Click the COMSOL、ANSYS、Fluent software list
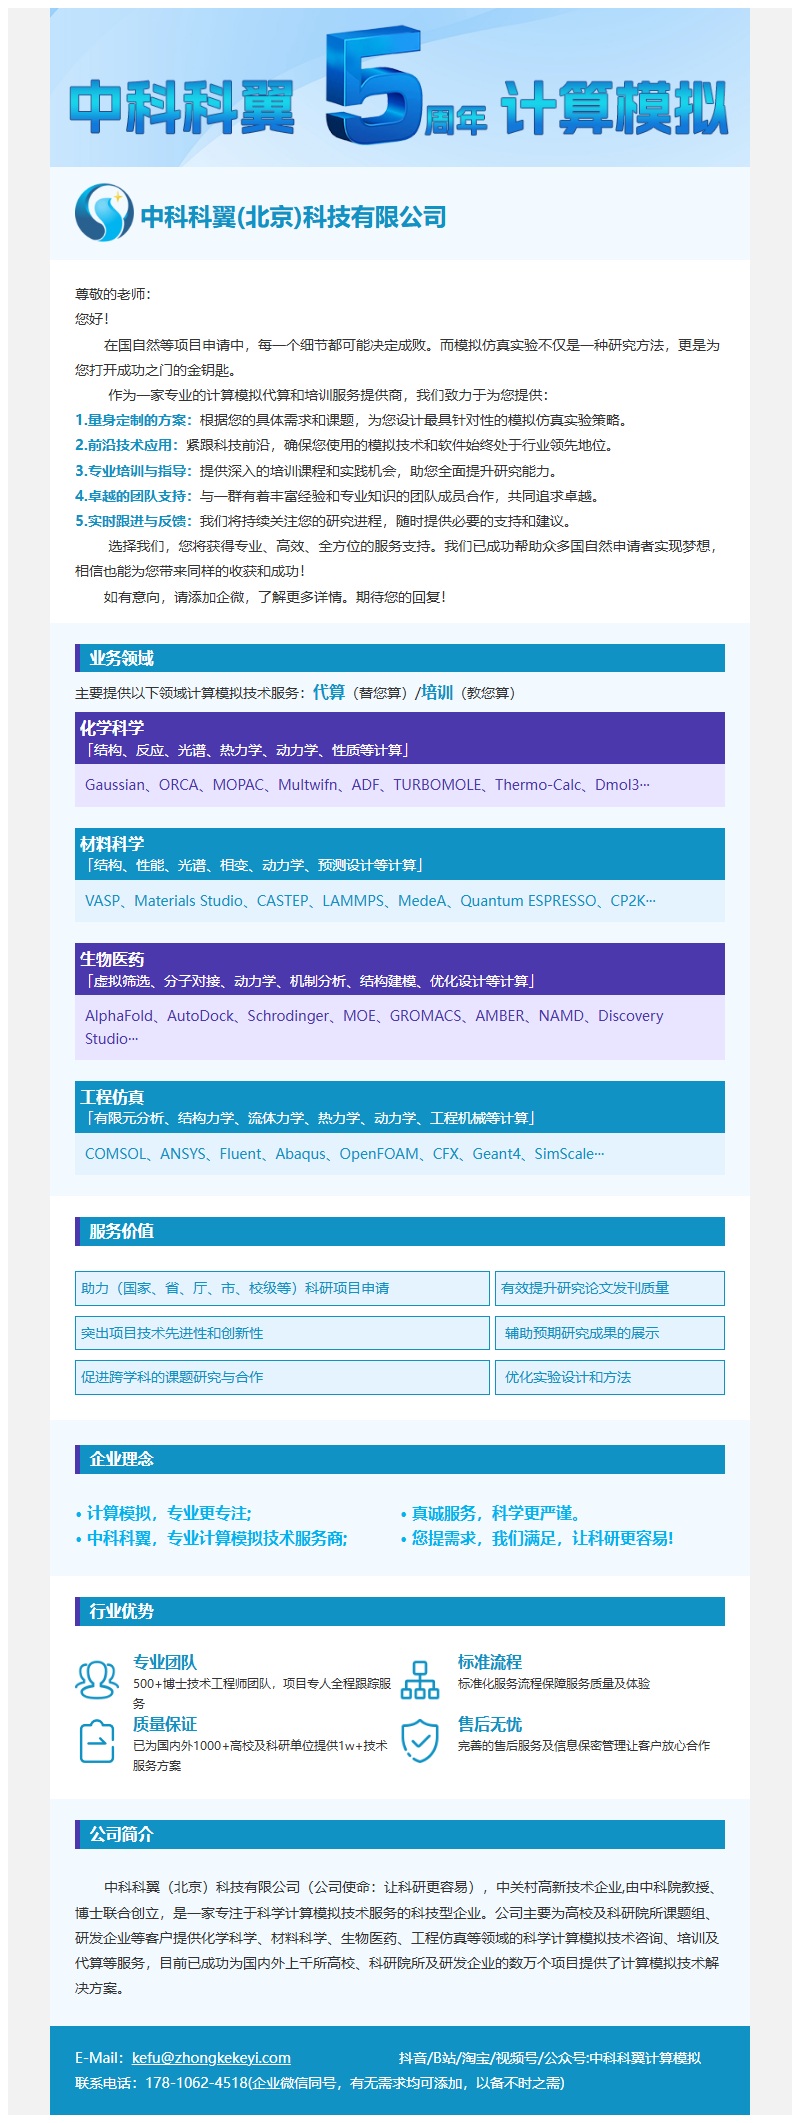Viewport: 800px width, 2123px height. click(400, 1153)
